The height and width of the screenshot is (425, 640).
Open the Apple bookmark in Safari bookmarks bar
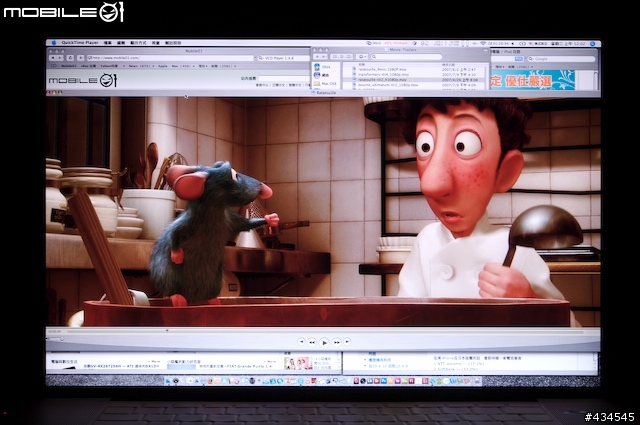162,66
